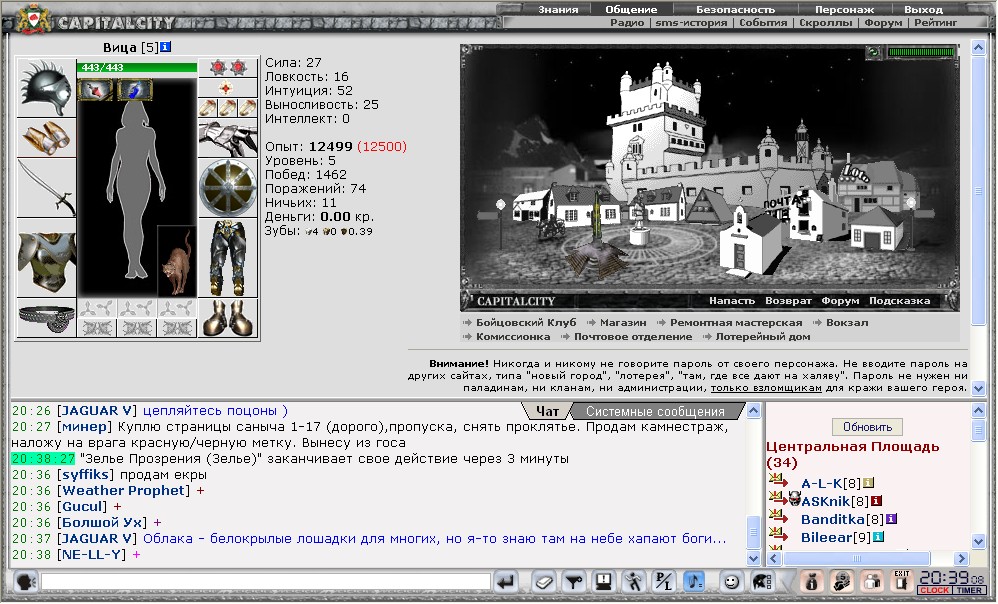Click the EXIT door icon

[902, 582]
